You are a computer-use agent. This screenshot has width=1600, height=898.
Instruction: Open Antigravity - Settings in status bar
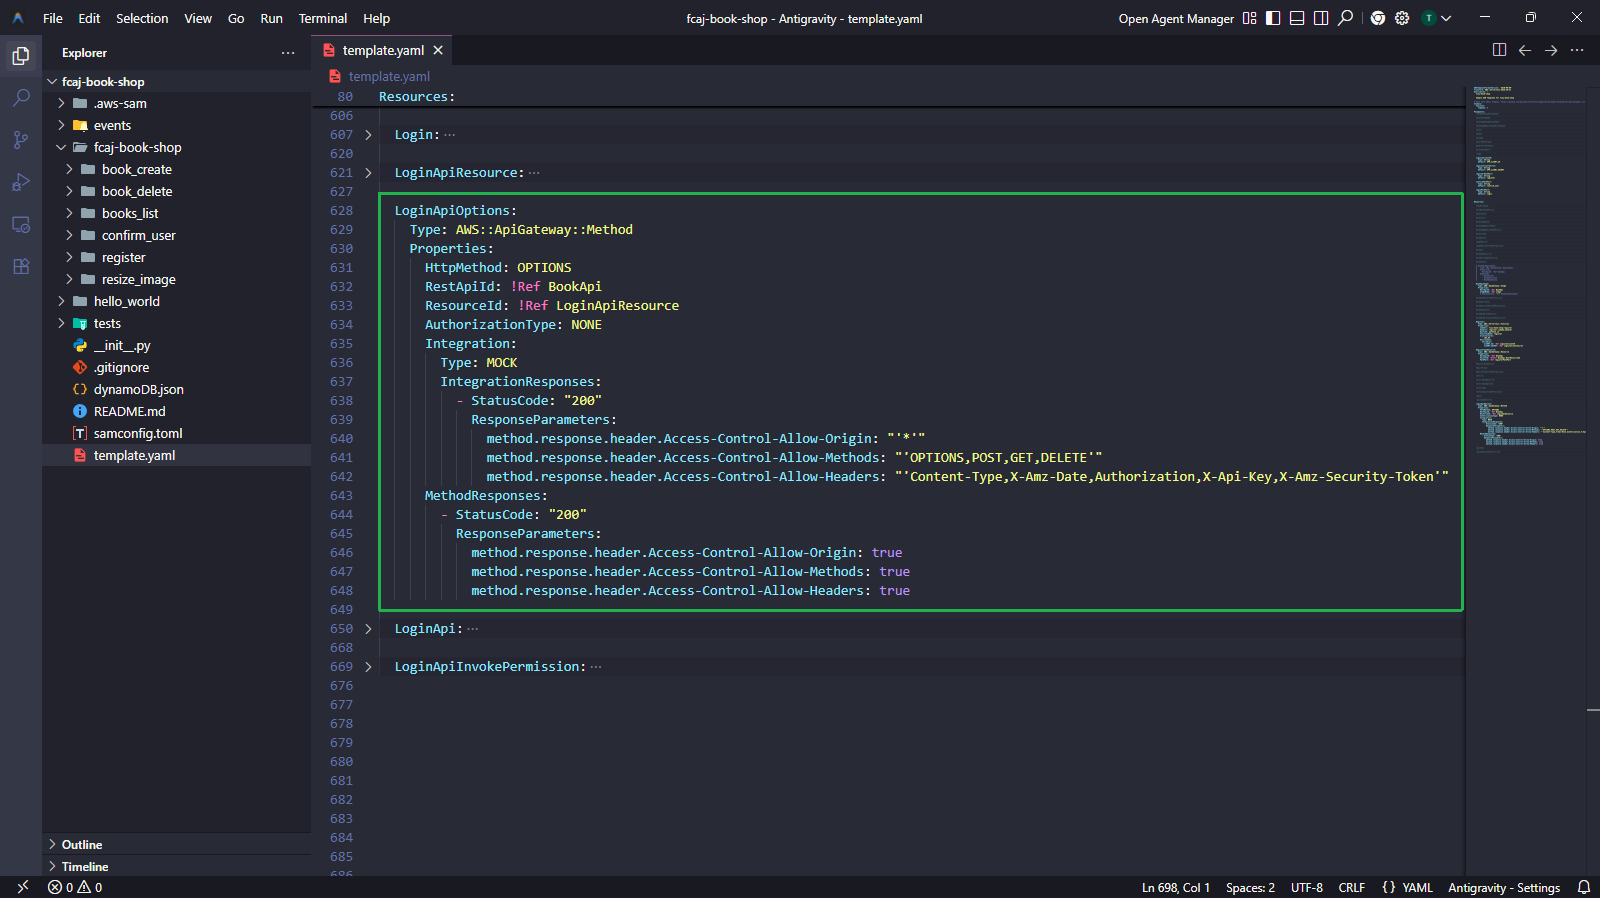pos(1504,887)
